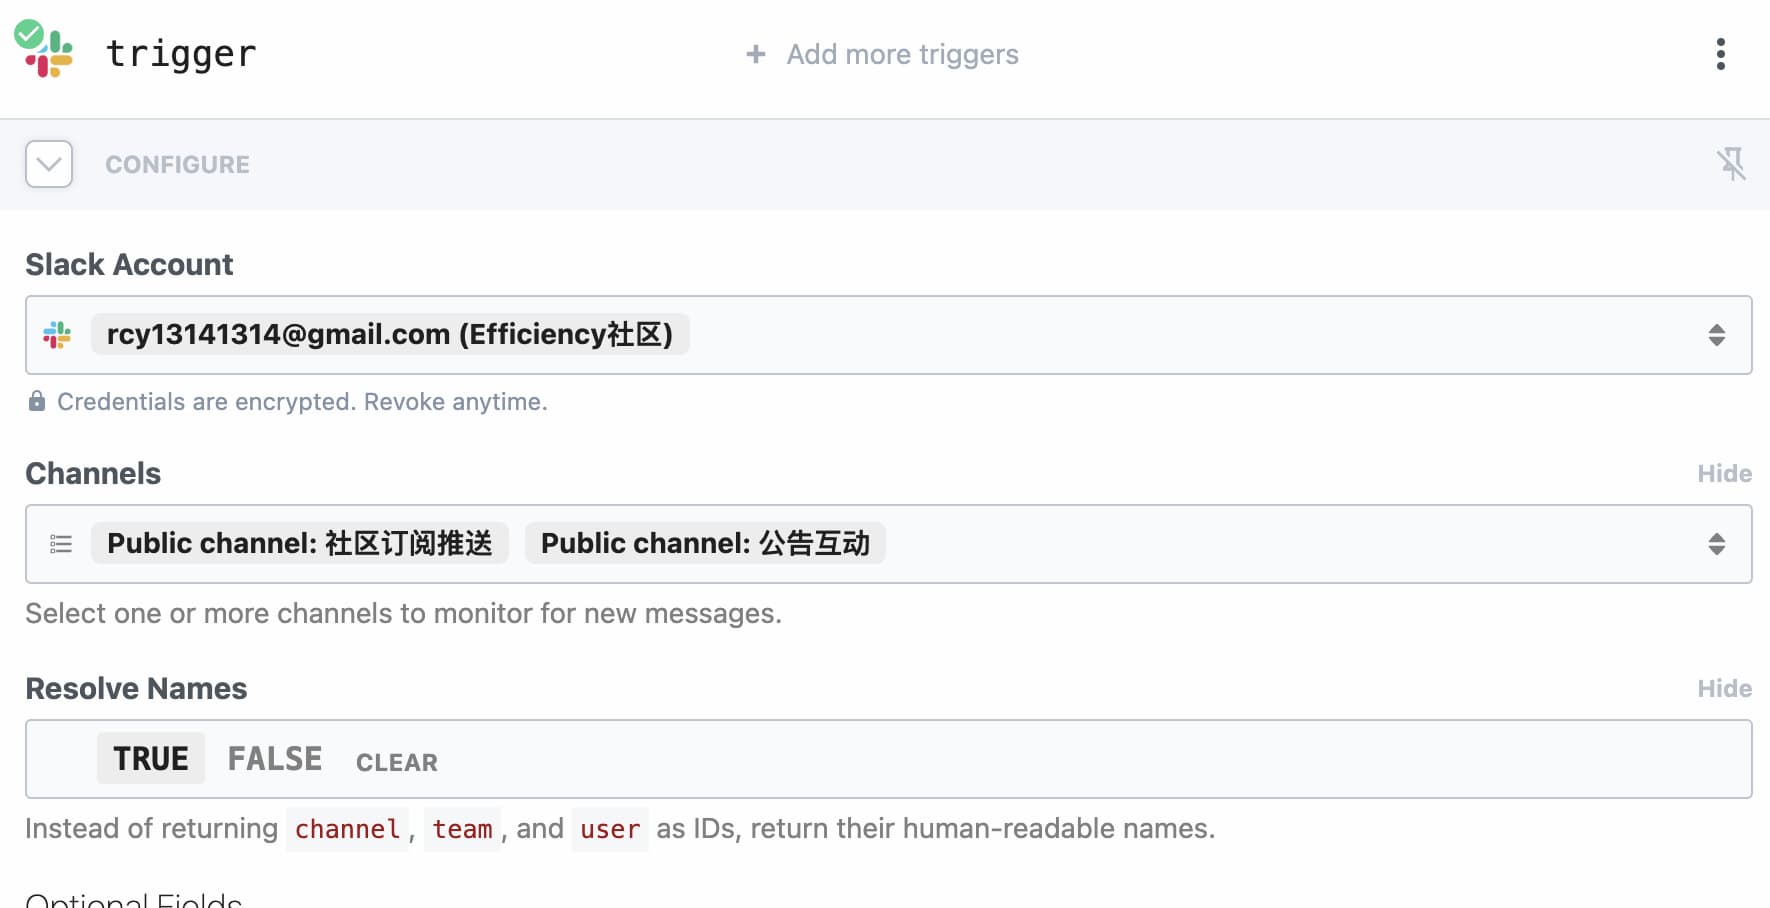Select the rcy13141314@gmail.com account chip
Image resolution: width=1770 pixels, height=908 pixels.
(390, 334)
